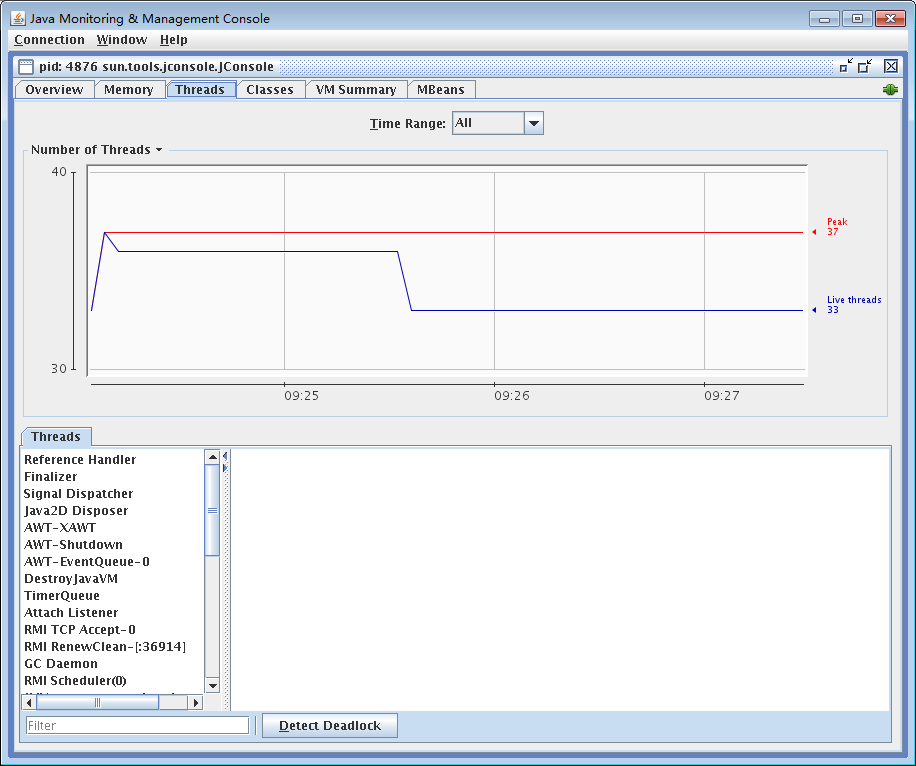Click the 09:27 time axis label
This screenshot has height=766, width=916.
point(721,396)
